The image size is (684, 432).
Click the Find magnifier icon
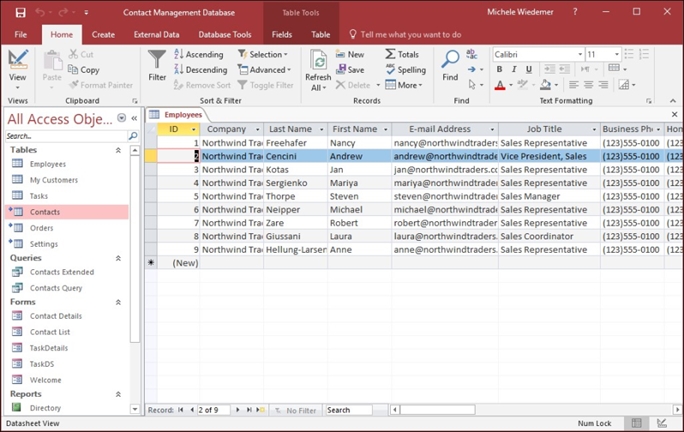[x=450, y=60]
